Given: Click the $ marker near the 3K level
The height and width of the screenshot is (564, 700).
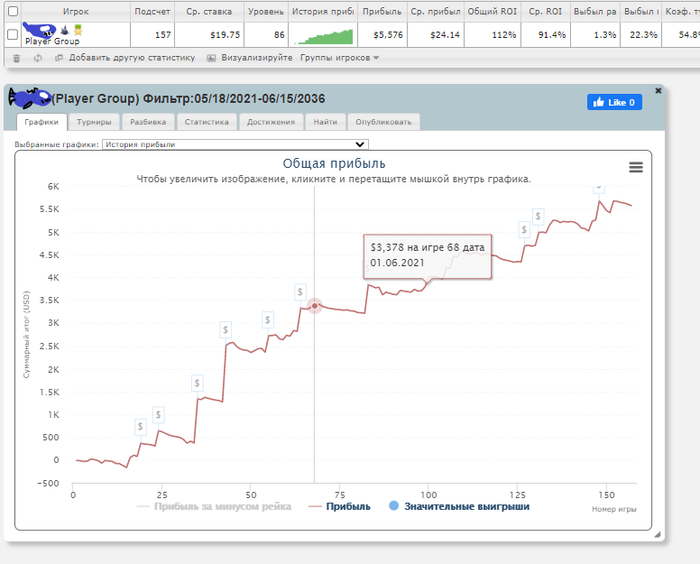Looking at the screenshot, I should tap(267, 320).
